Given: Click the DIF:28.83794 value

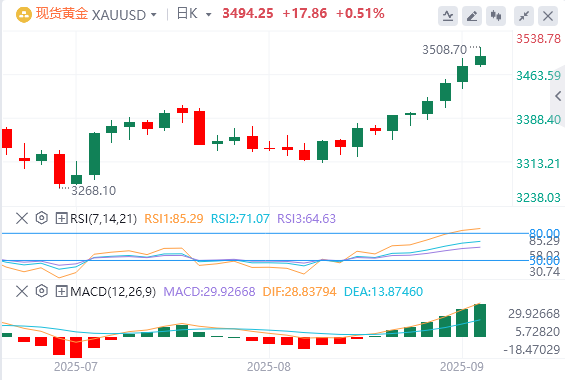Looking at the screenshot, I should [x=299, y=291].
